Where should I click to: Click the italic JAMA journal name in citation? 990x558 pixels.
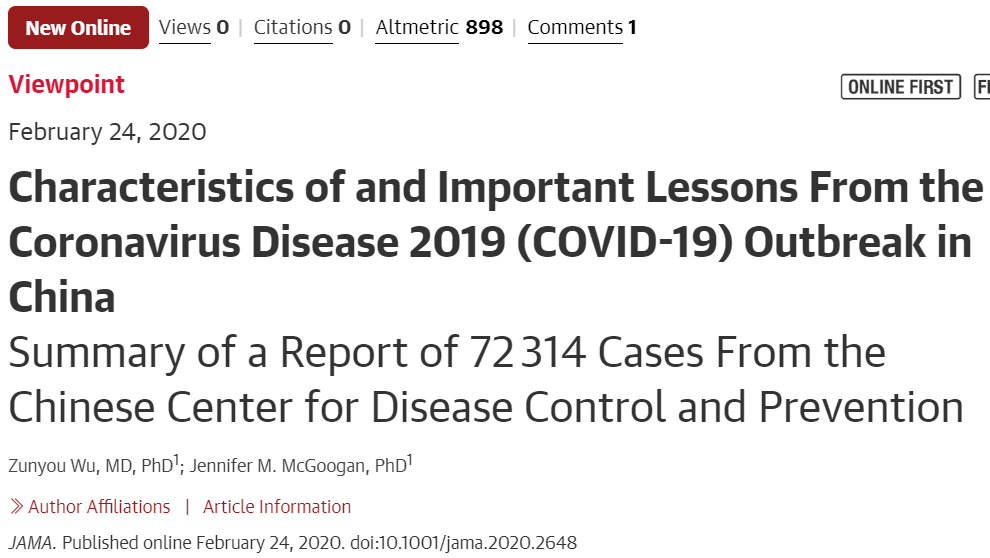pos(32,543)
